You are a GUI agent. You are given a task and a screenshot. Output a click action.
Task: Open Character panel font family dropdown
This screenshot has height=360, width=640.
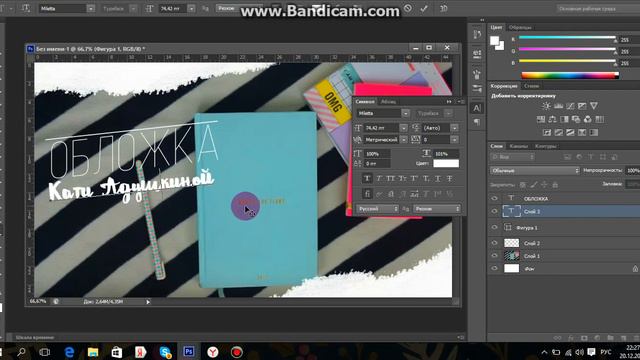tap(405, 113)
